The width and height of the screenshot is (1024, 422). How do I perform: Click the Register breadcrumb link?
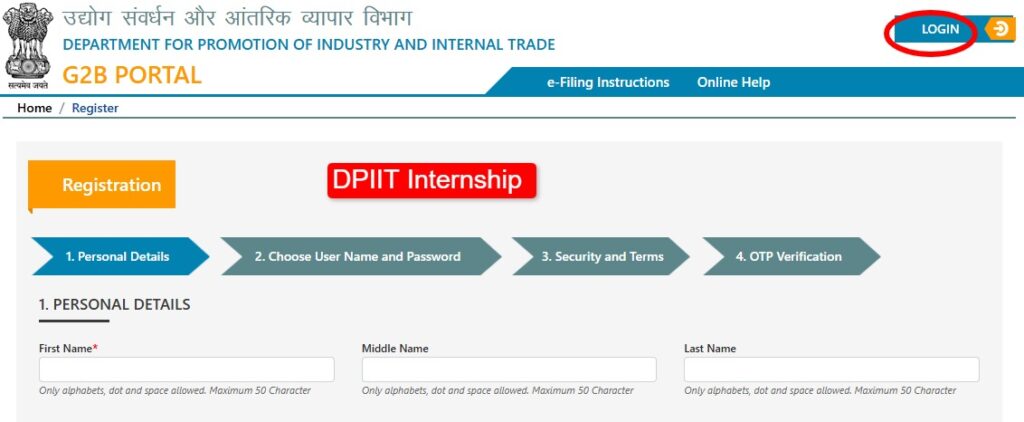coord(95,108)
